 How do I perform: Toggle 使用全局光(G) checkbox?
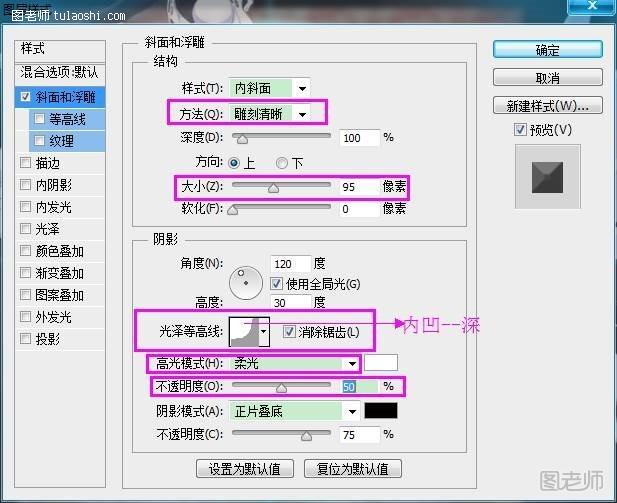[x=276, y=283]
